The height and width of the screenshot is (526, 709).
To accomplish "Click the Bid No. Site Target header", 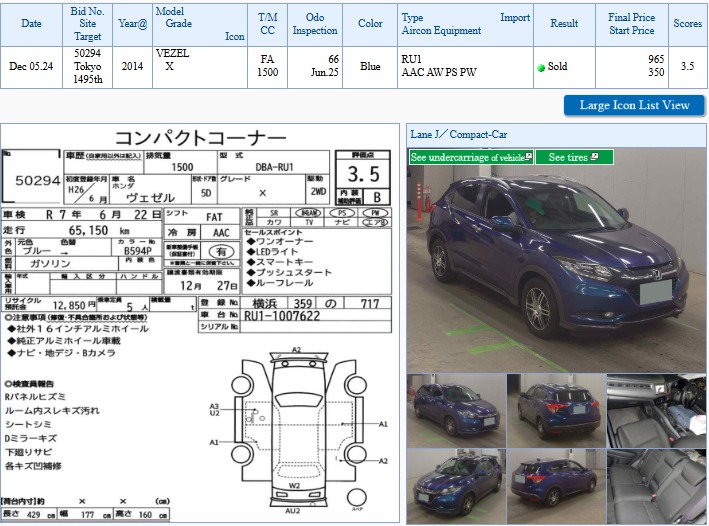I will [x=87, y=24].
